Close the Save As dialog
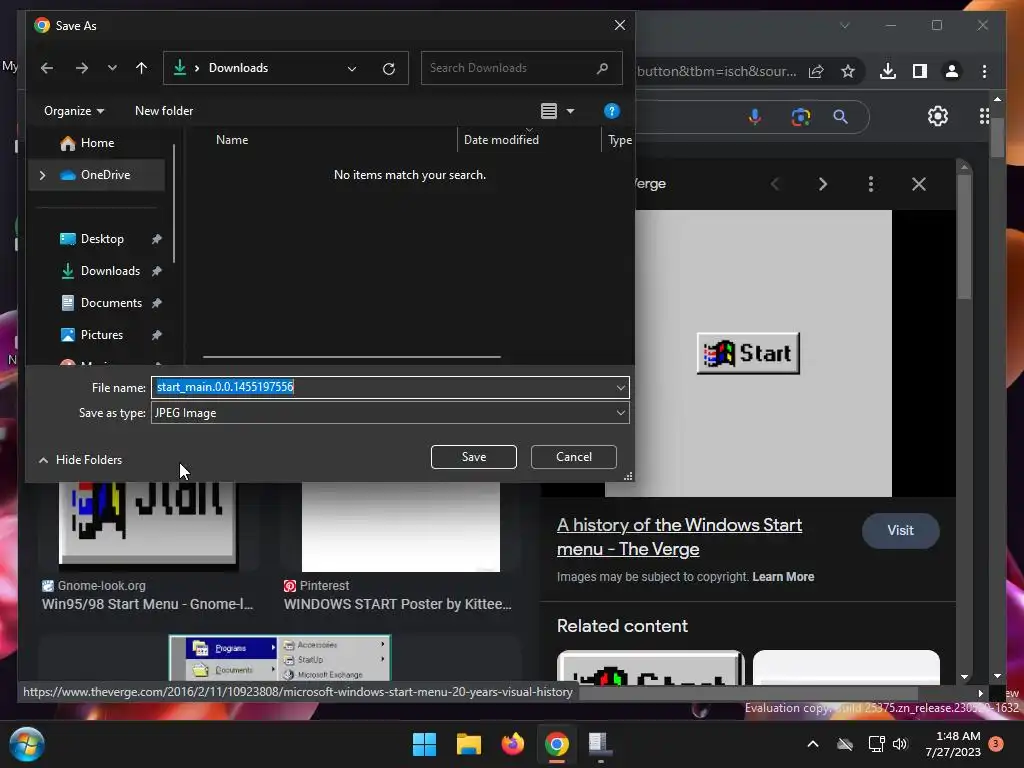The image size is (1024, 768). point(619,25)
